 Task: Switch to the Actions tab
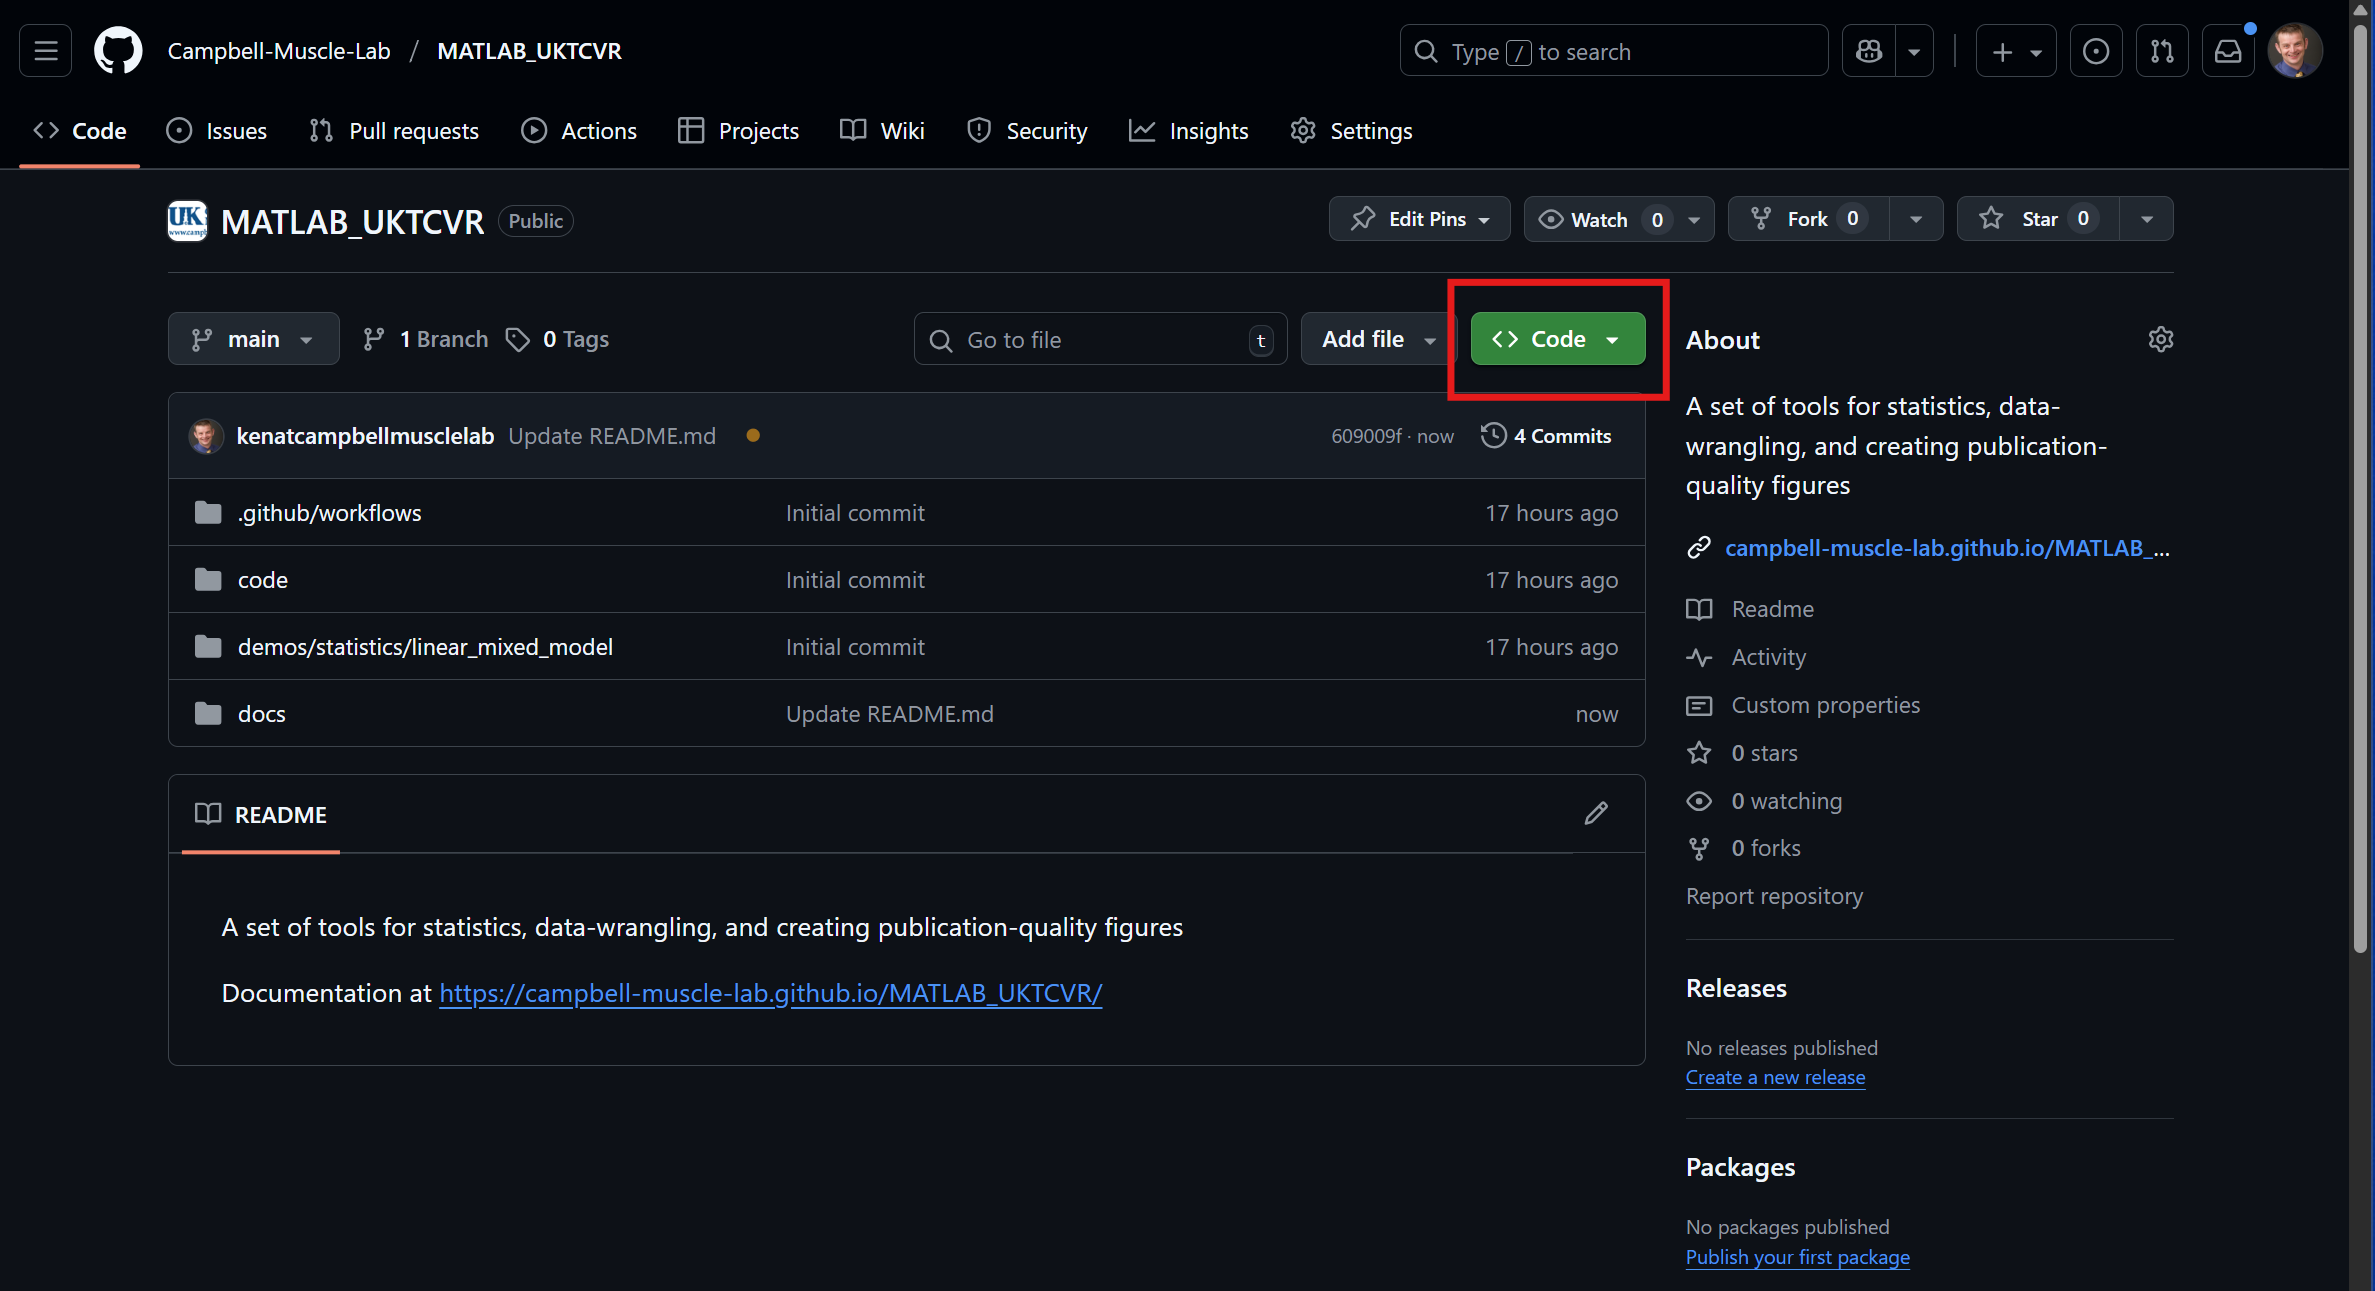[579, 131]
